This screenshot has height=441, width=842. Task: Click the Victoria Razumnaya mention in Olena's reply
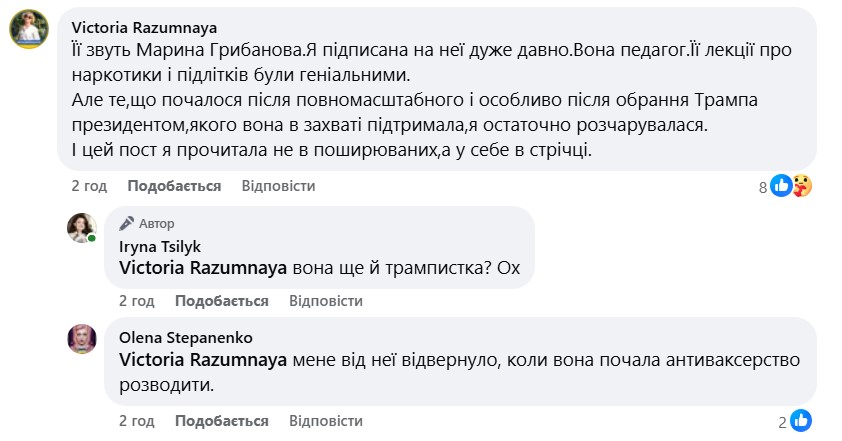203,359
